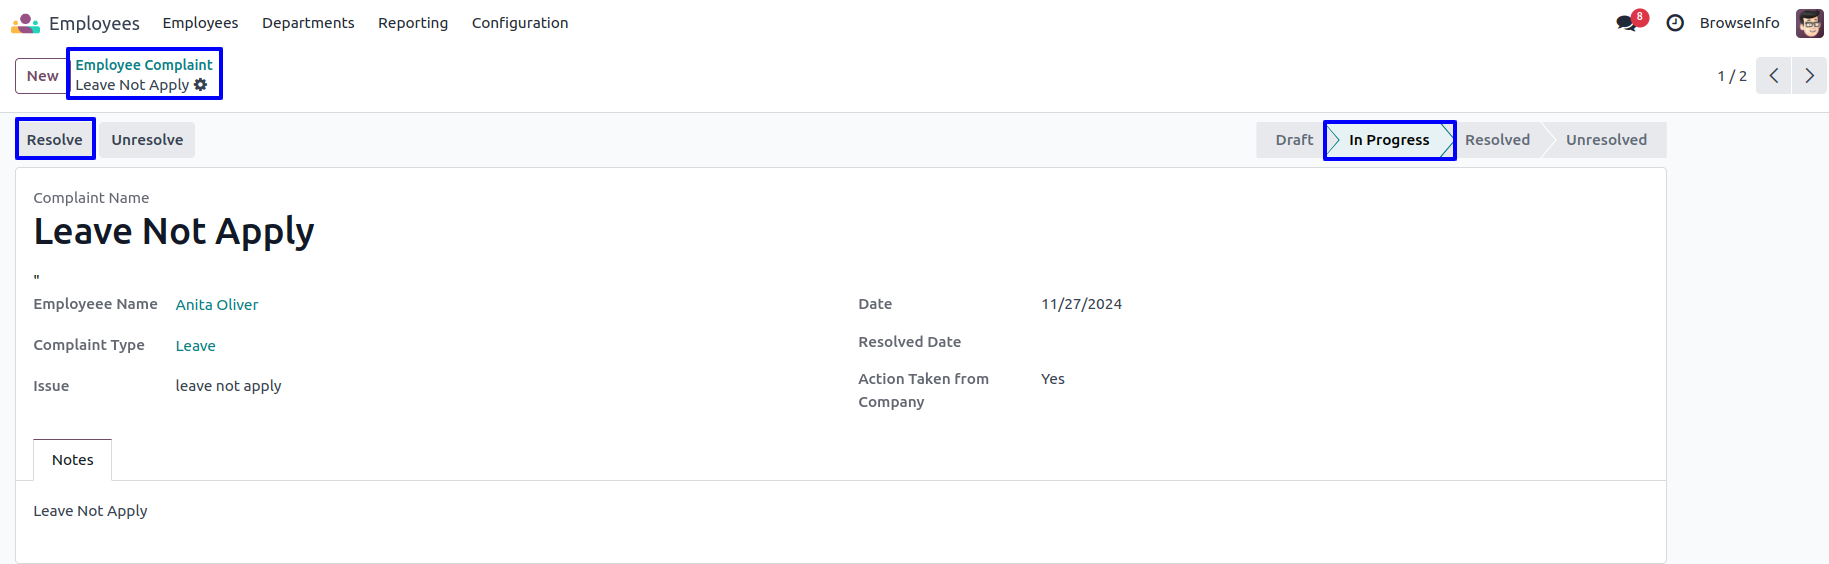The width and height of the screenshot is (1829, 564).
Task: Click the user avatar picture
Action: pyautogui.click(x=1809, y=23)
